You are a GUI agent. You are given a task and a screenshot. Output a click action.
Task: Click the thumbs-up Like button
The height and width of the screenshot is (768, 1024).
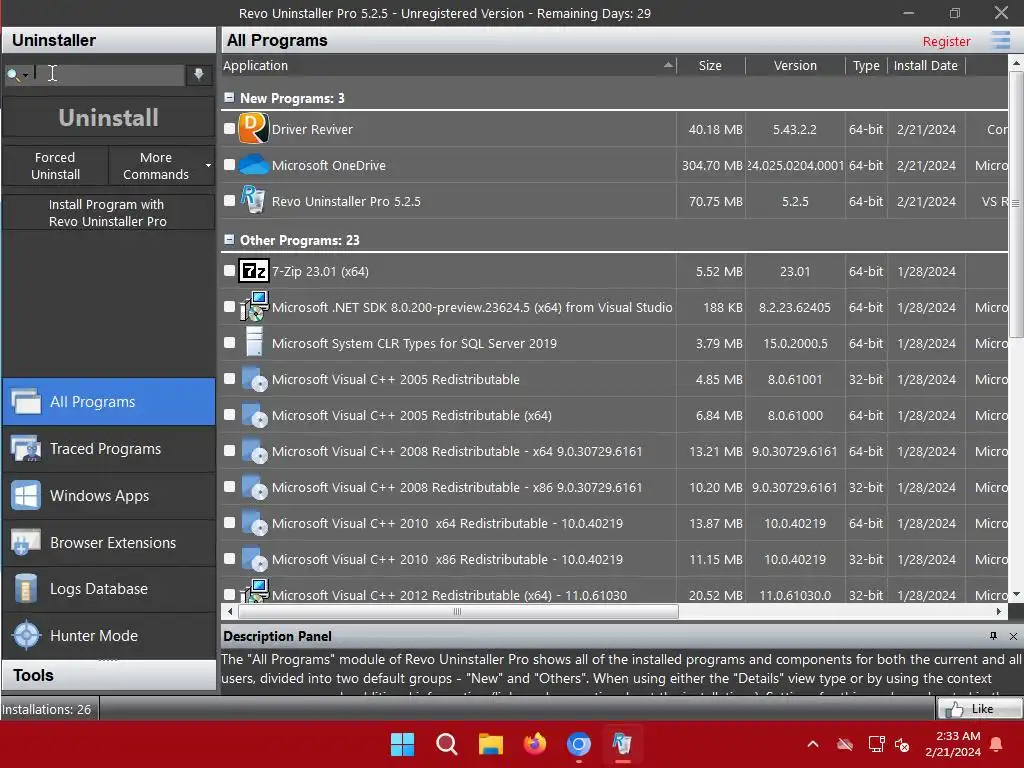979,709
